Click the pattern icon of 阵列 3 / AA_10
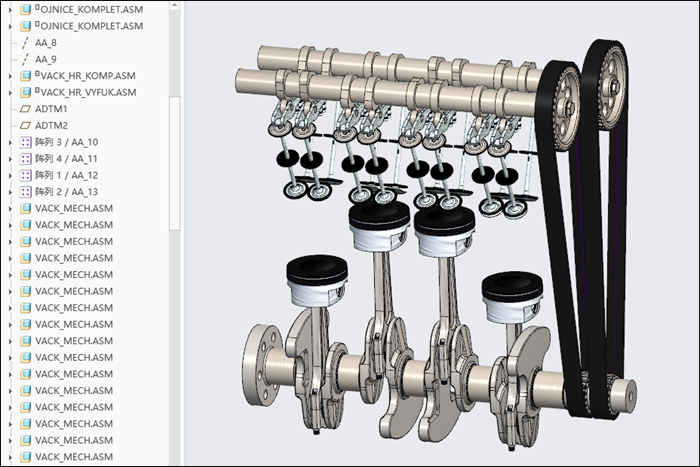Screen dimensions: 700x467 coord(26,142)
